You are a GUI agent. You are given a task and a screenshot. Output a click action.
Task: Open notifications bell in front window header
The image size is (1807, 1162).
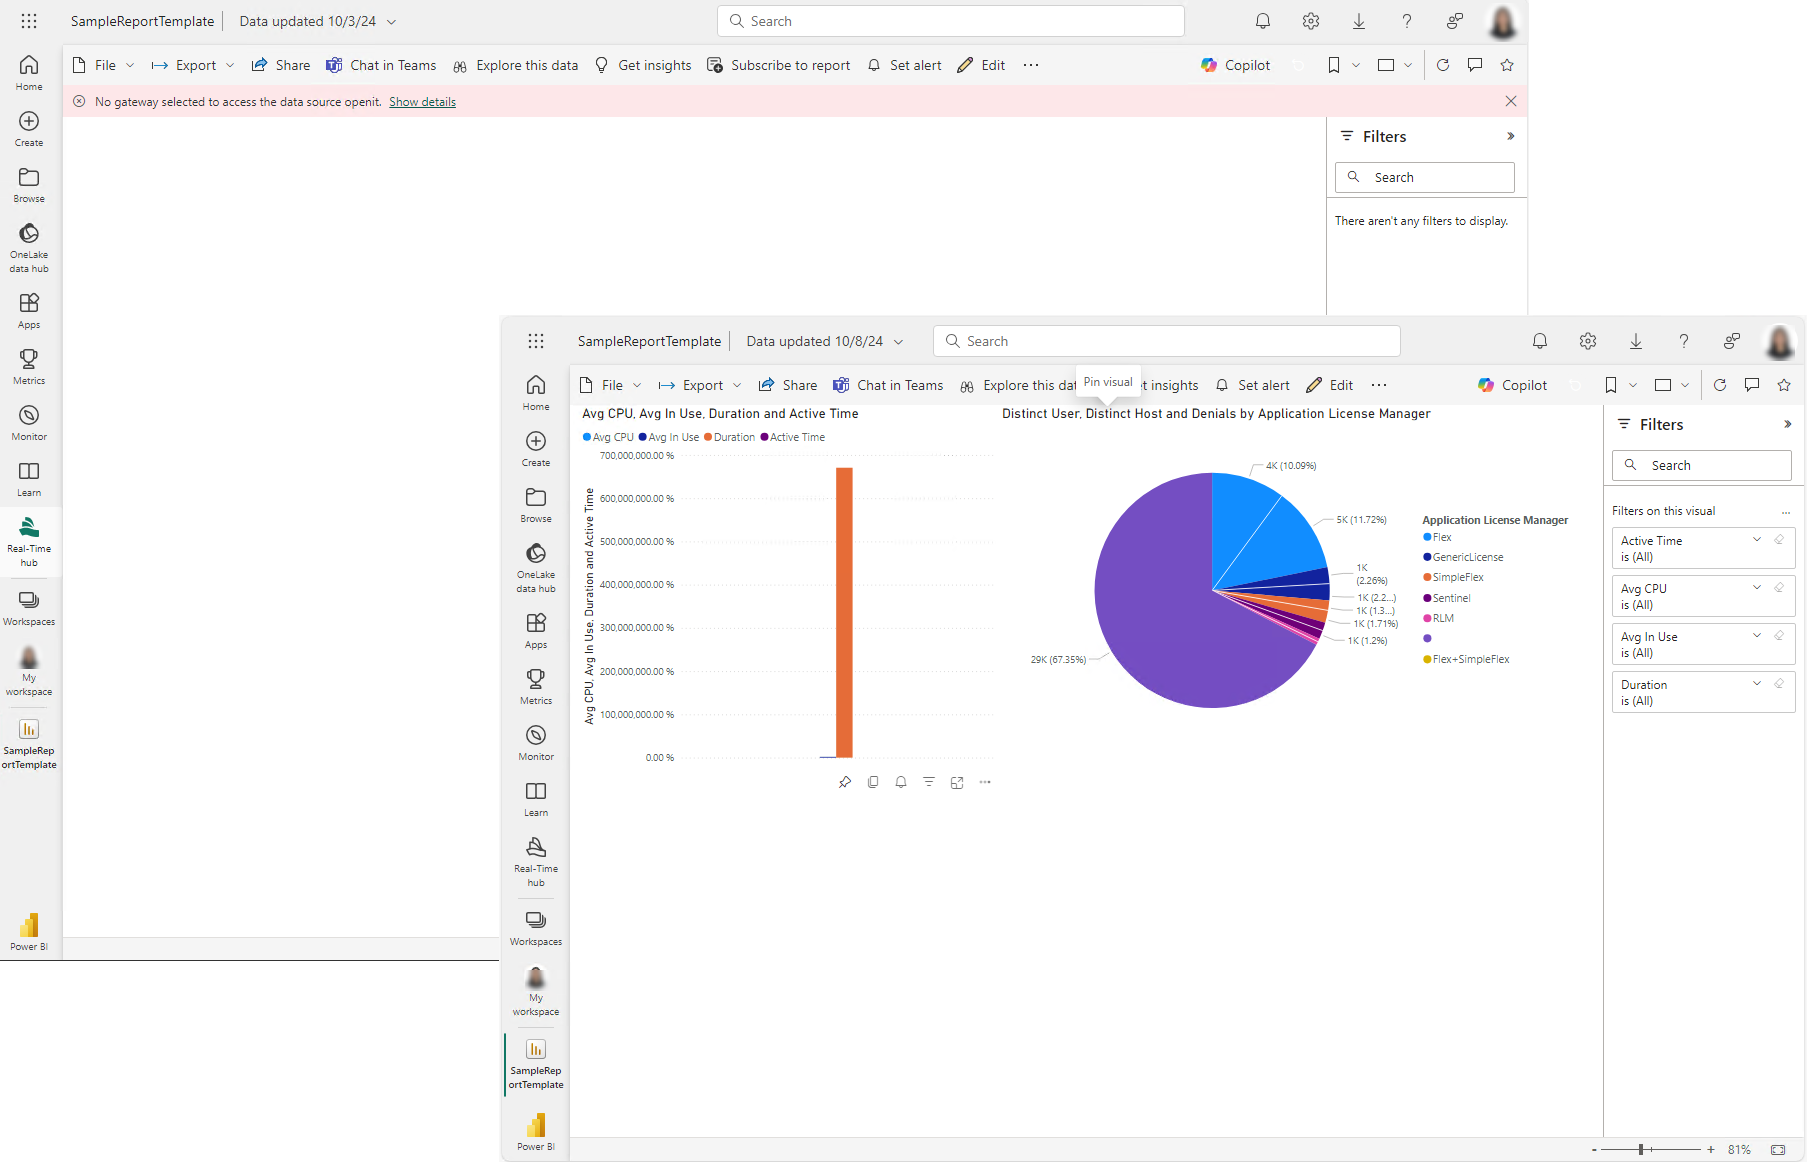(1540, 341)
